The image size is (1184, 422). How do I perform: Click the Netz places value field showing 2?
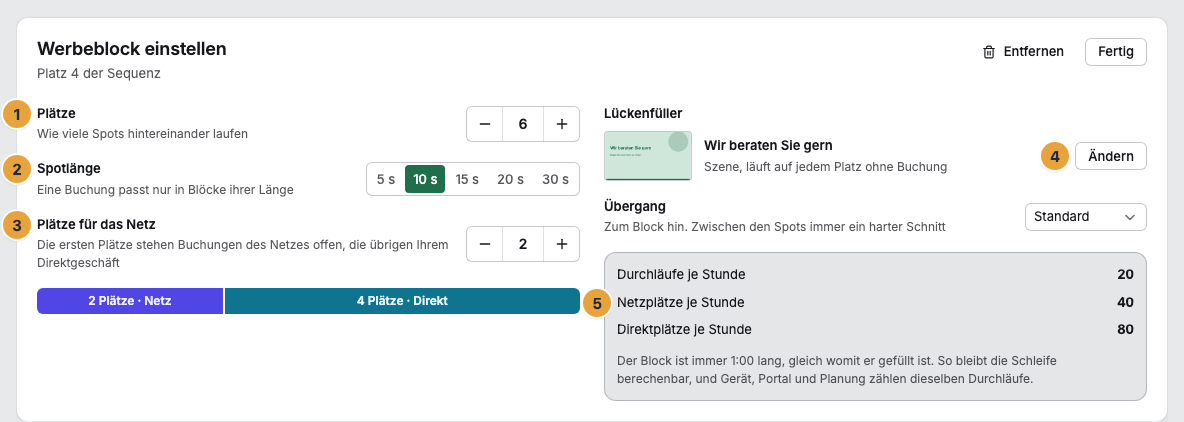[523, 244]
